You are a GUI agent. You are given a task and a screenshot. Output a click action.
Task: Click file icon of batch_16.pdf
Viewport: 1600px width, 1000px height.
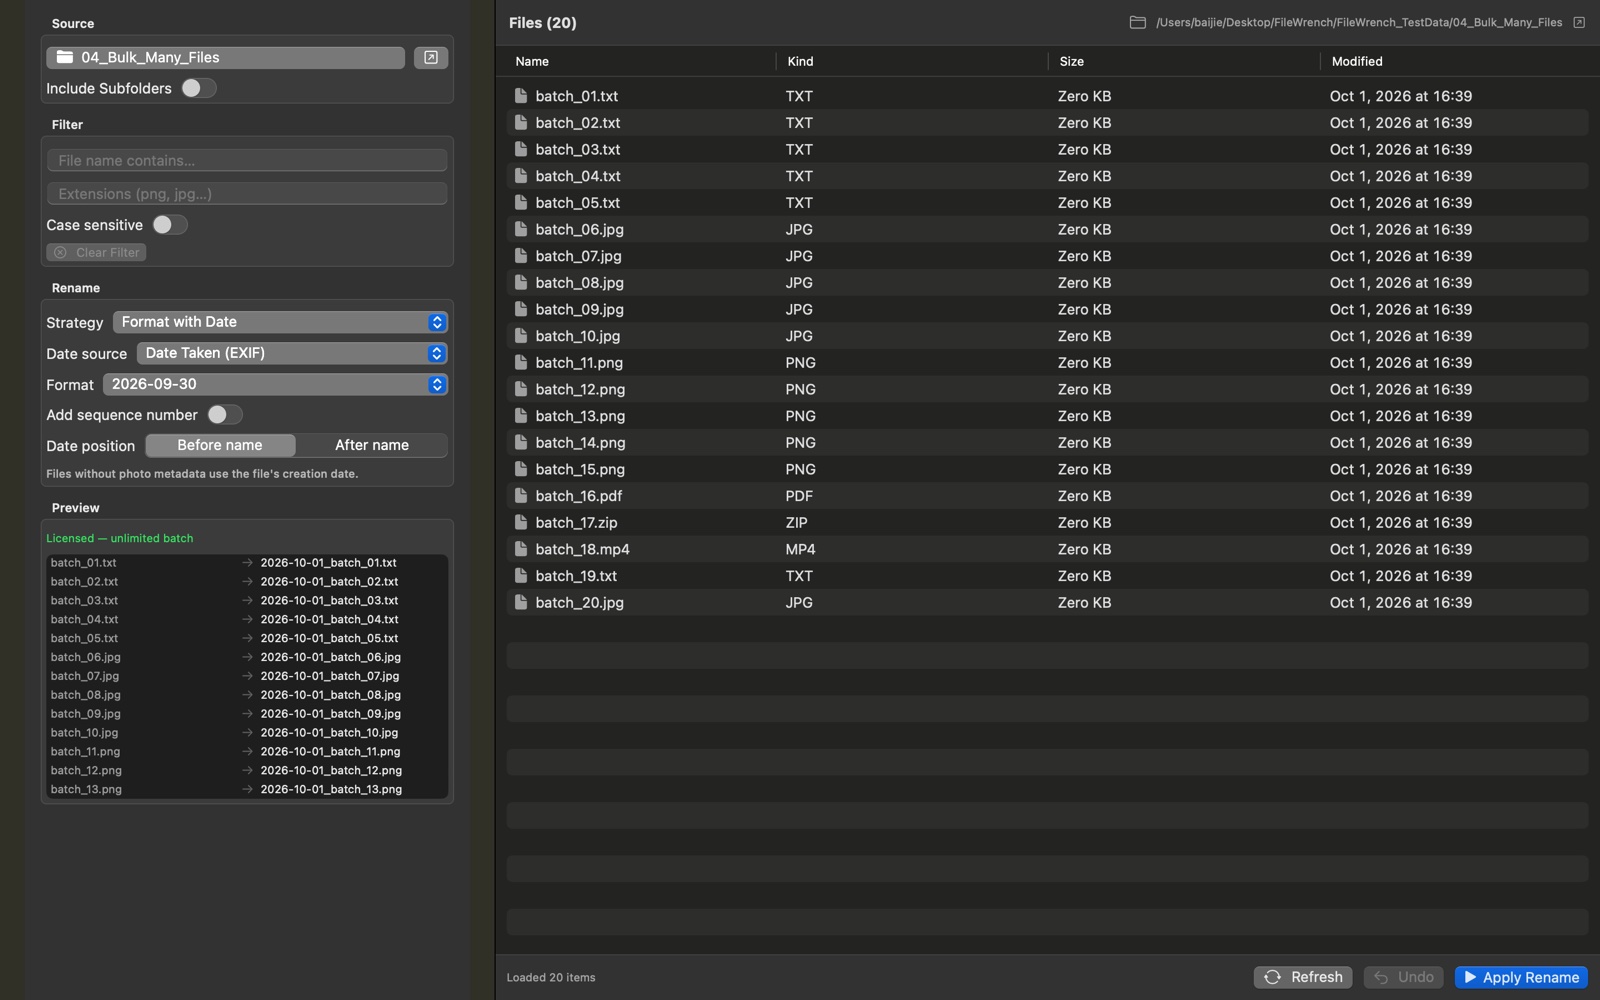click(x=520, y=496)
